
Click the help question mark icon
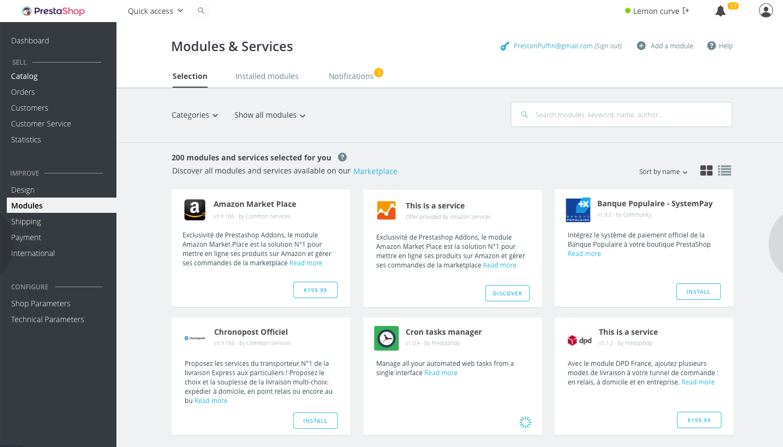(x=711, y=46)
